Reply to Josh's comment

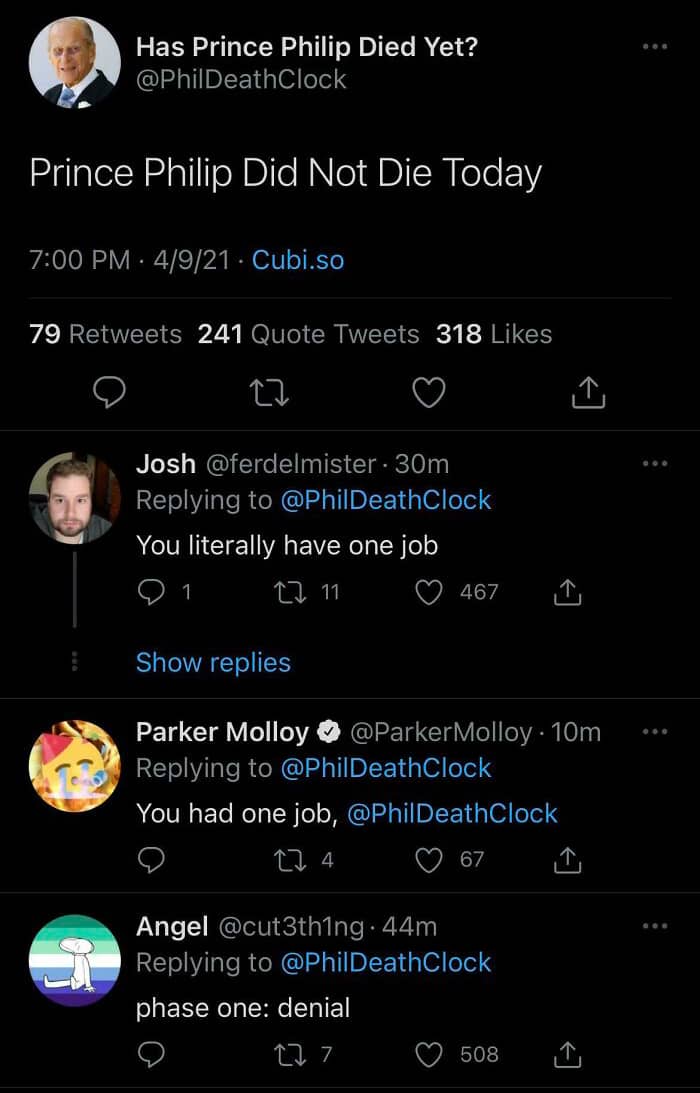click(150, 592)
